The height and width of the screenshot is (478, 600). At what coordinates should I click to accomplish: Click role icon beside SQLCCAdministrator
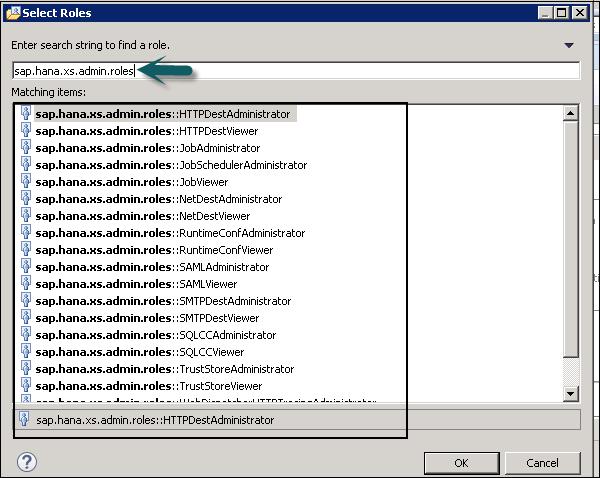tap(26, 334)
